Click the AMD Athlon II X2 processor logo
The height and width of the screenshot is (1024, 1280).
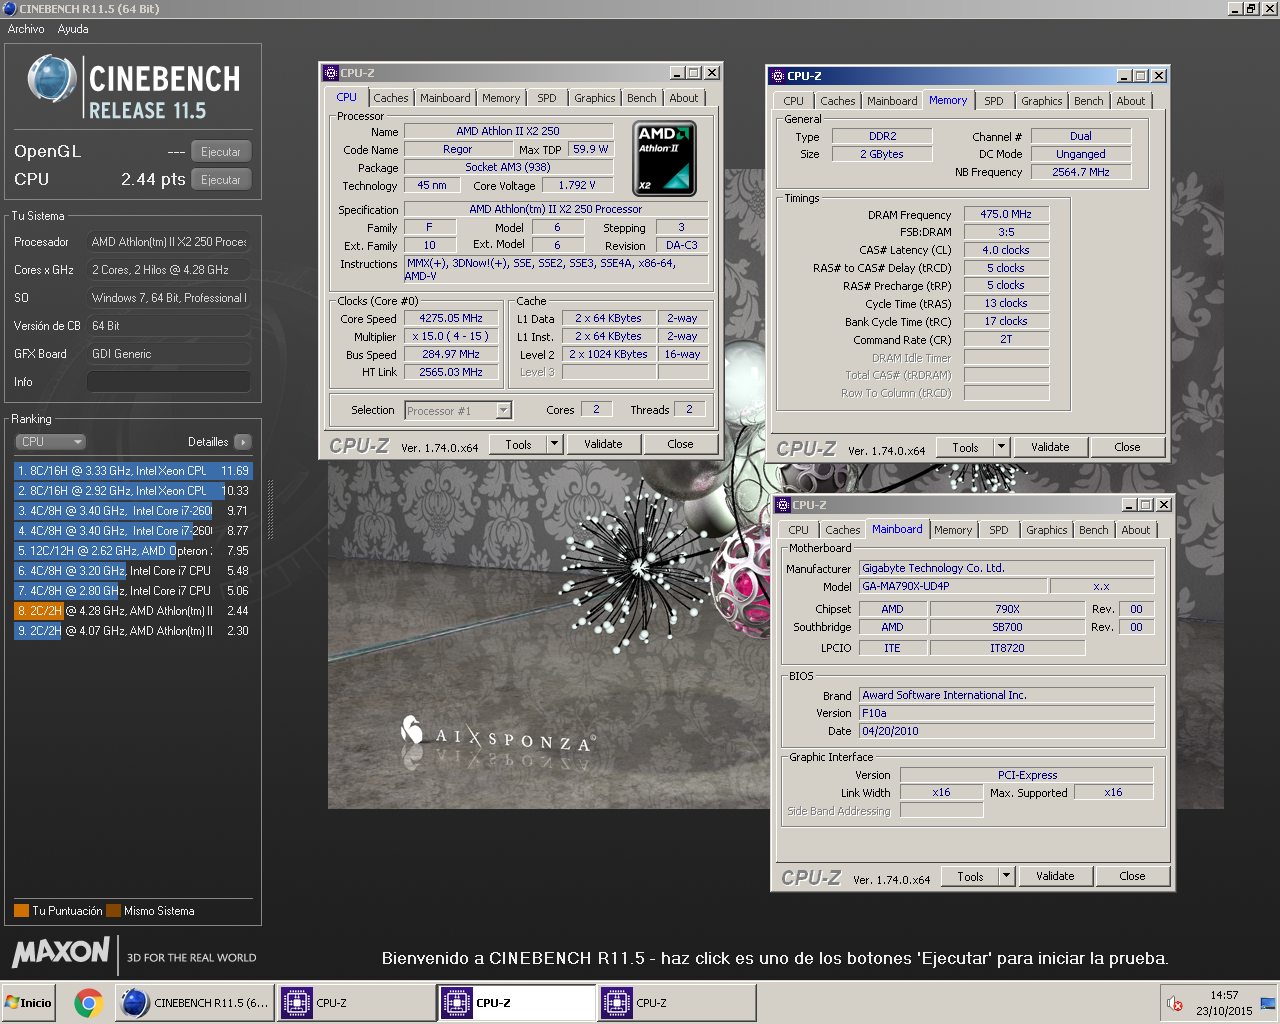(x=665, y=158)
